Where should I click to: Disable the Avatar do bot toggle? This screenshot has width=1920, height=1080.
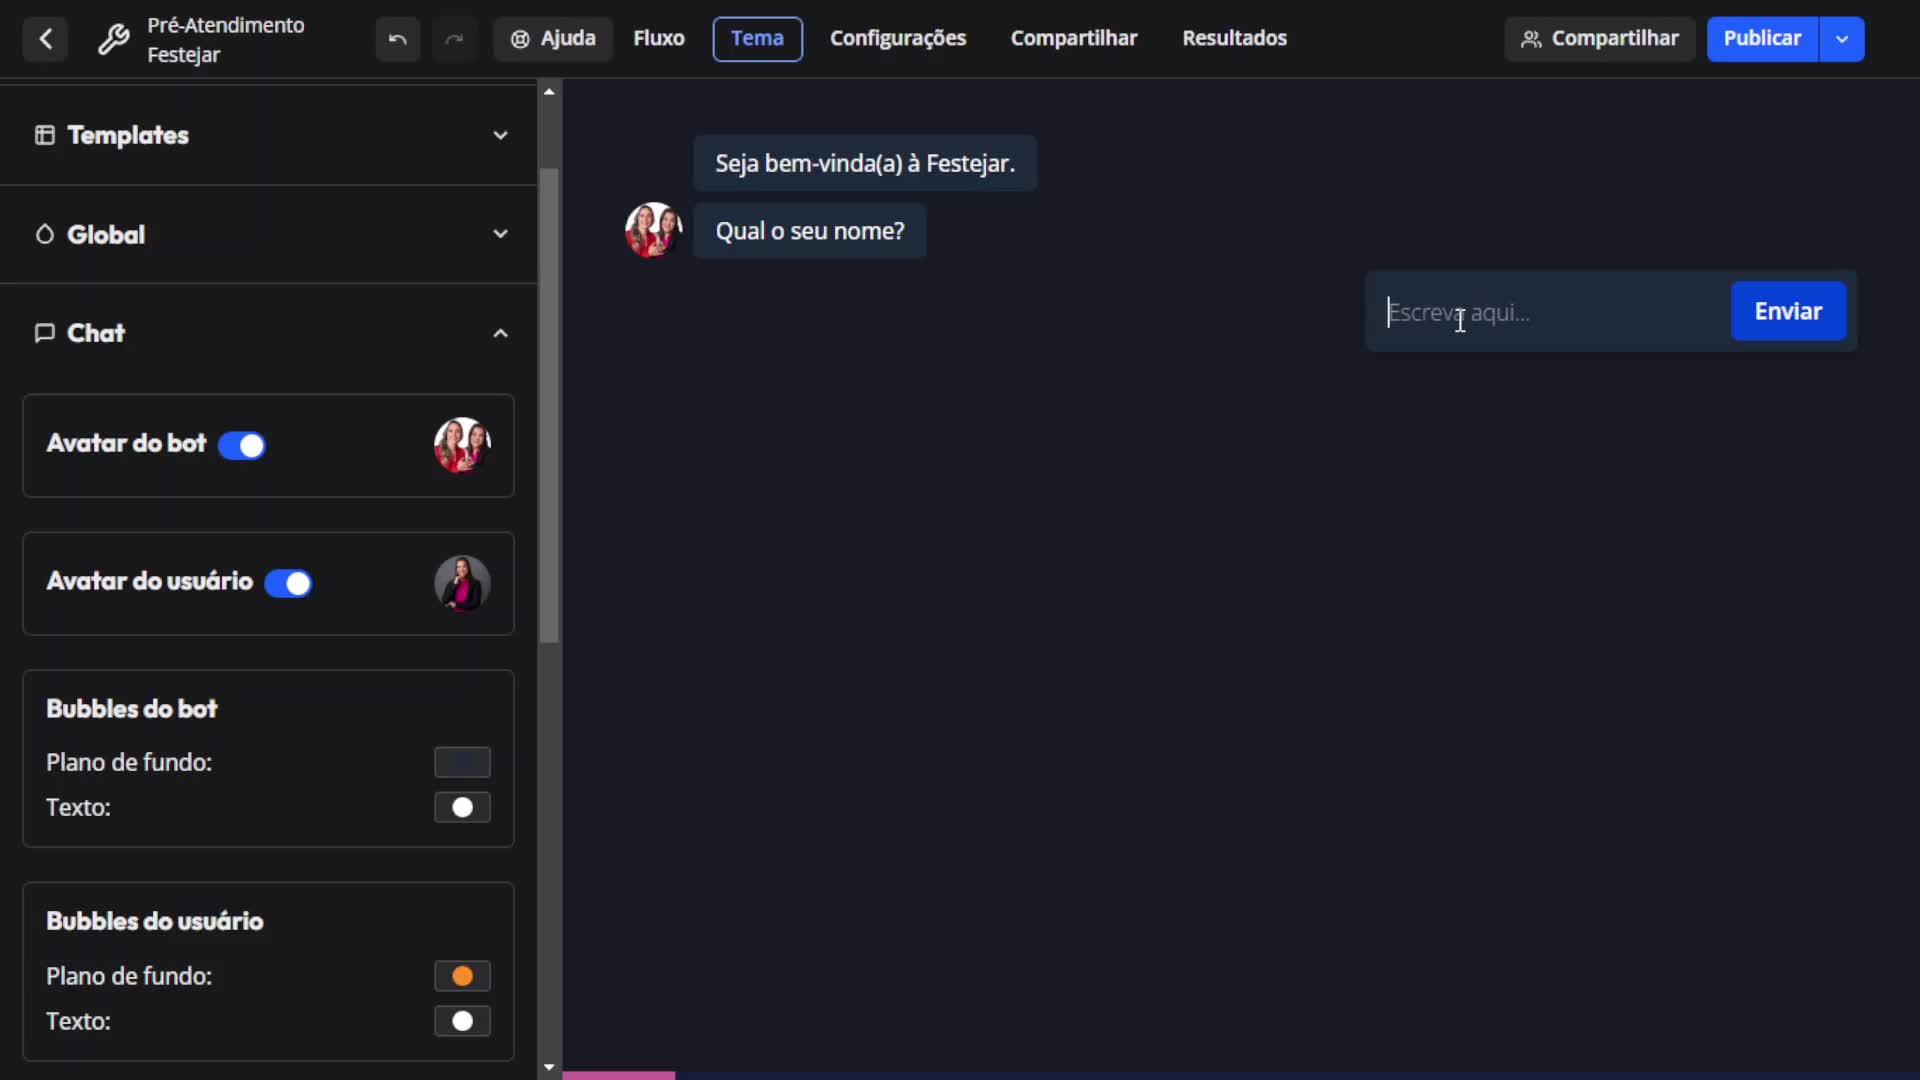(x=241, y=445)
